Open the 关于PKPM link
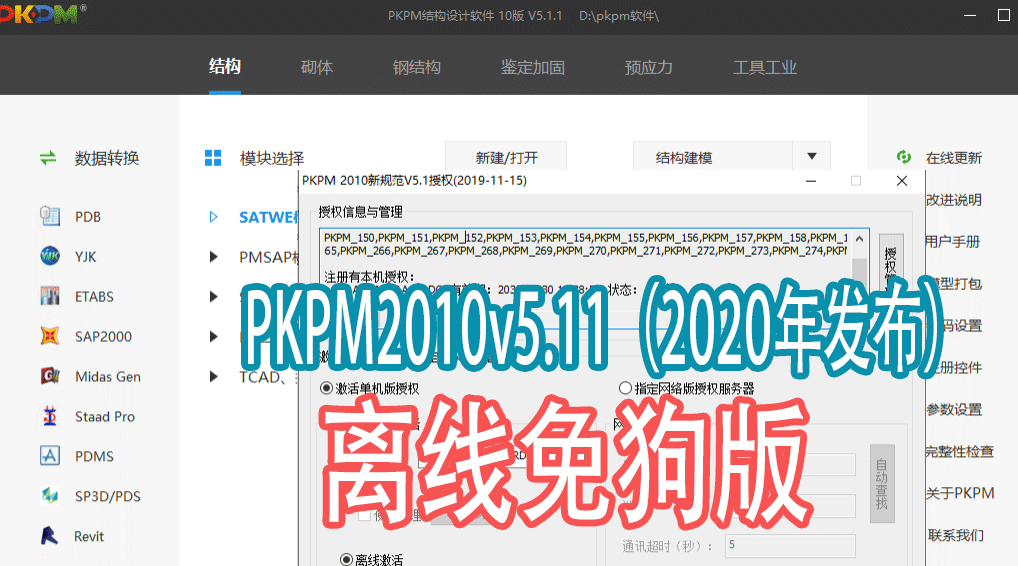The width and height of the screenshot is (1018, 566). pyautogui.click(x=960, y=493)
